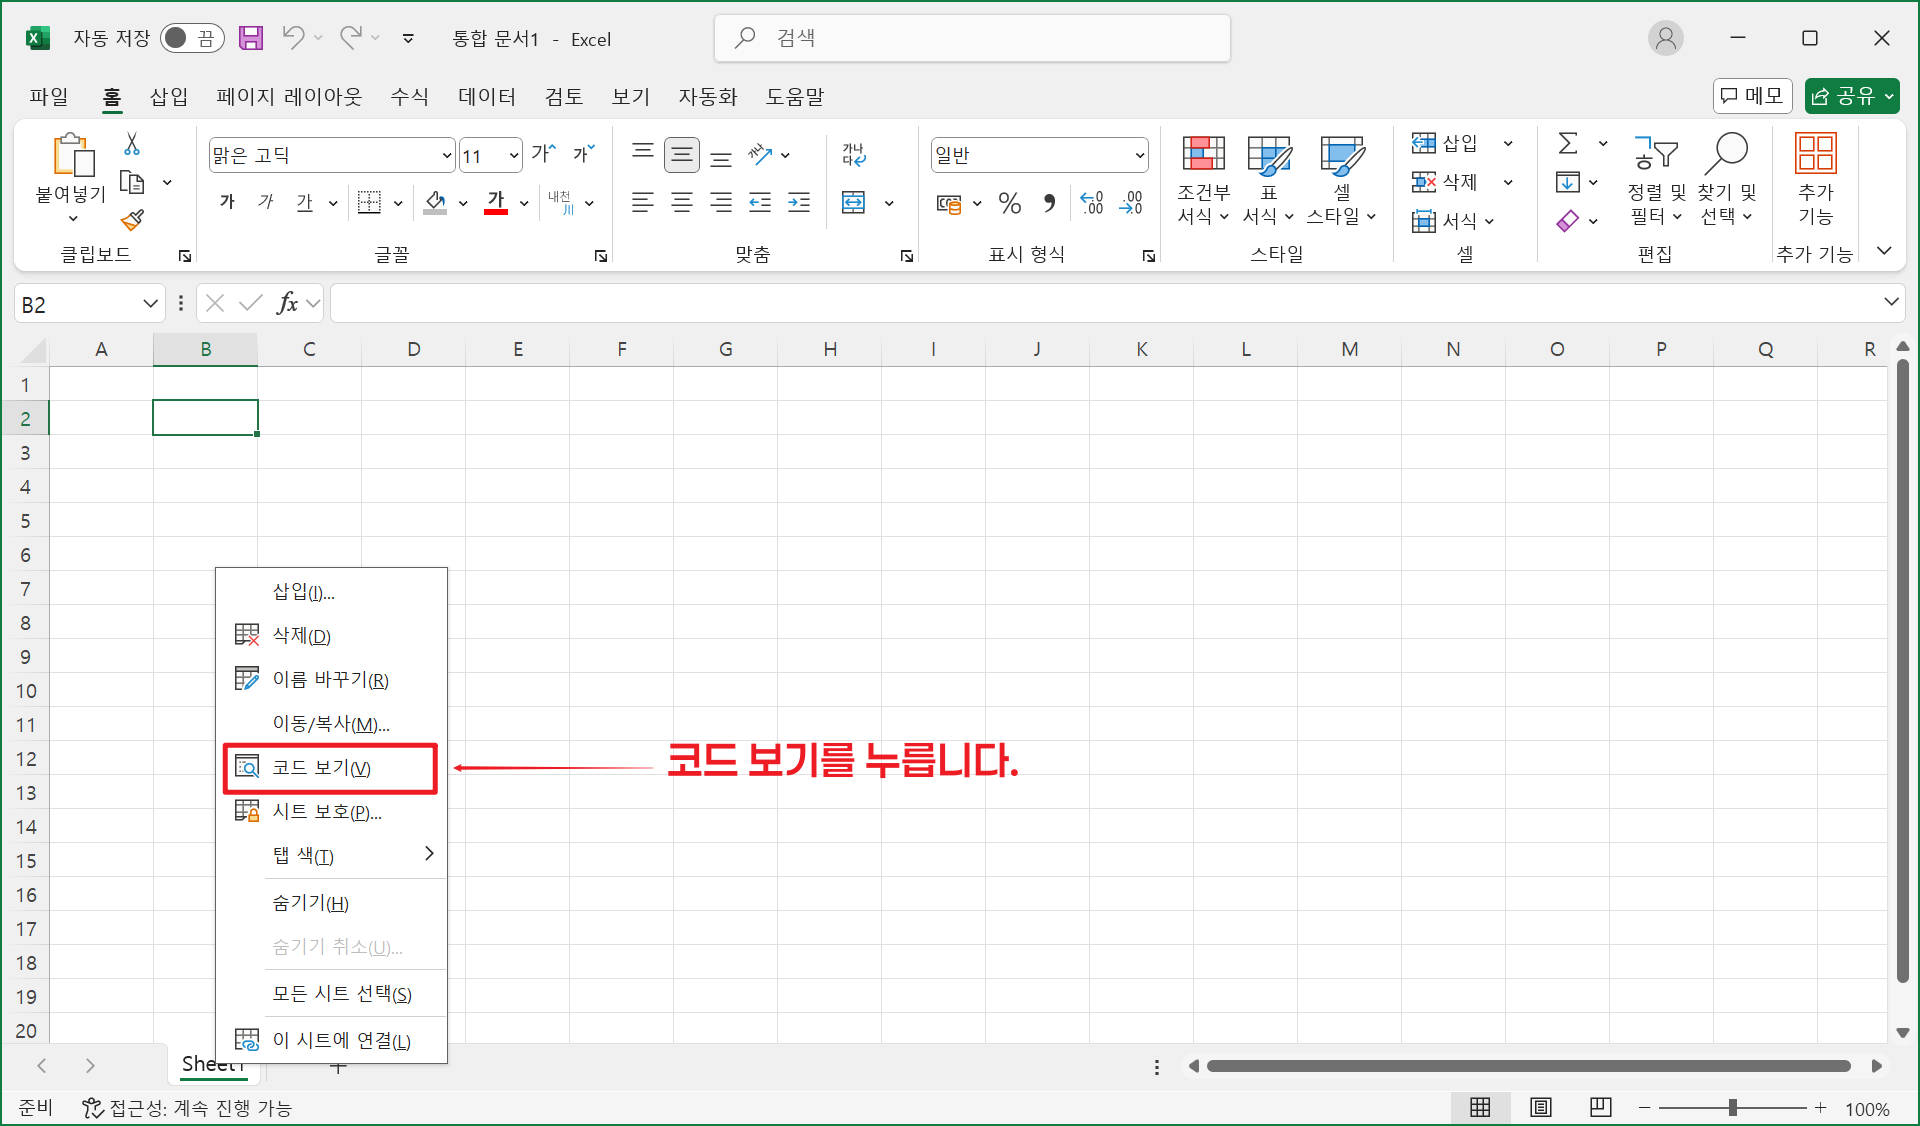The width and height of the screenshot is (1920, 1126).
Task: Click the Cut scissors icon
Action: click(131, 145)
